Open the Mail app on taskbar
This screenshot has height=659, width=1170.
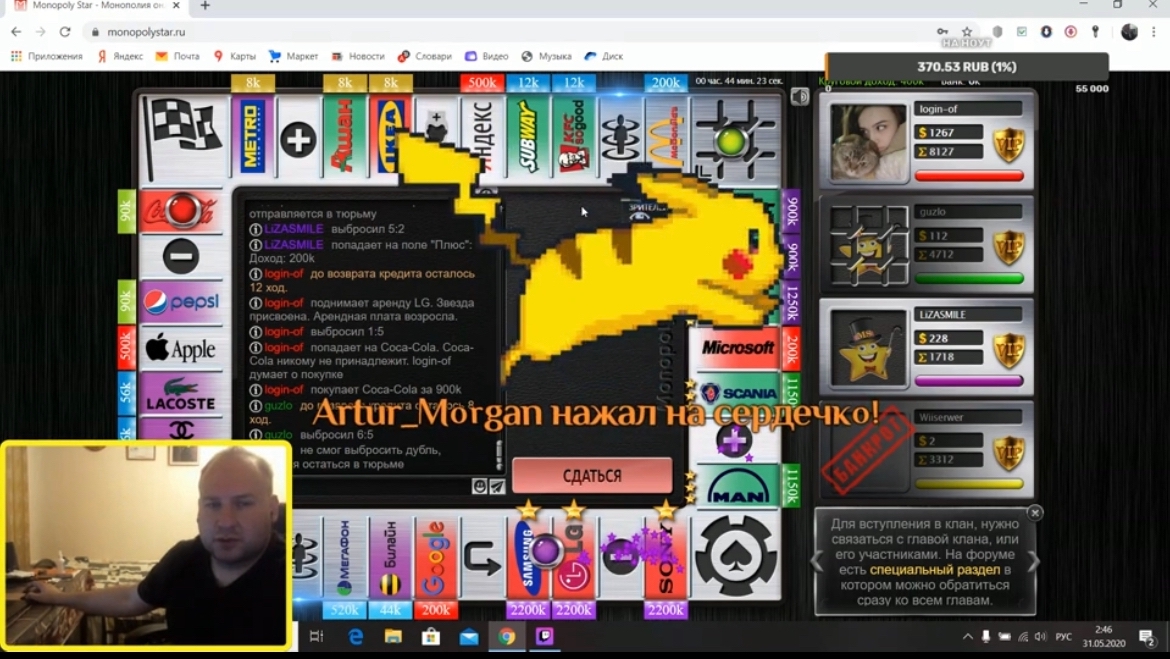[469, 637]
